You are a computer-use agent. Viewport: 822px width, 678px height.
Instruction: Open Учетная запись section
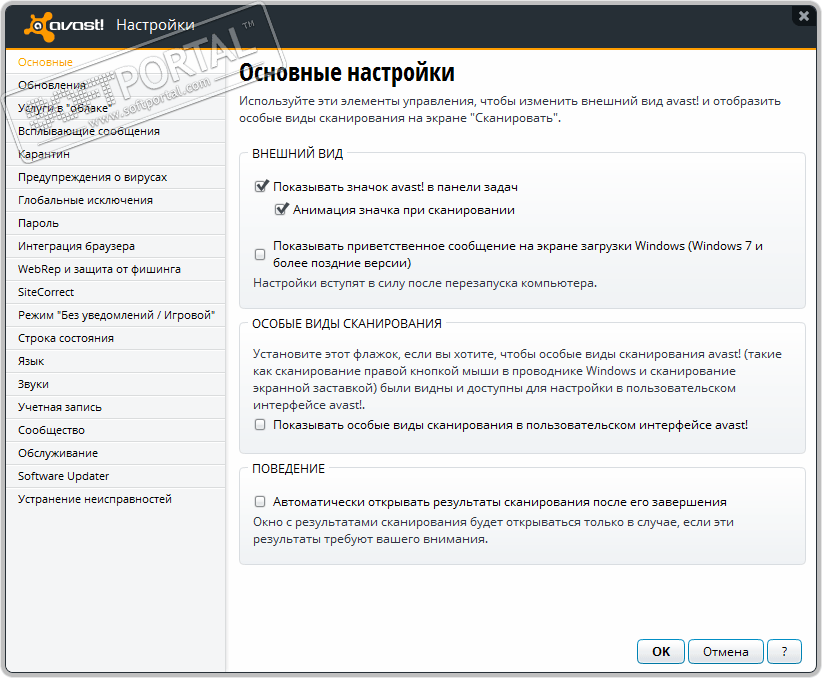point(116,407)
